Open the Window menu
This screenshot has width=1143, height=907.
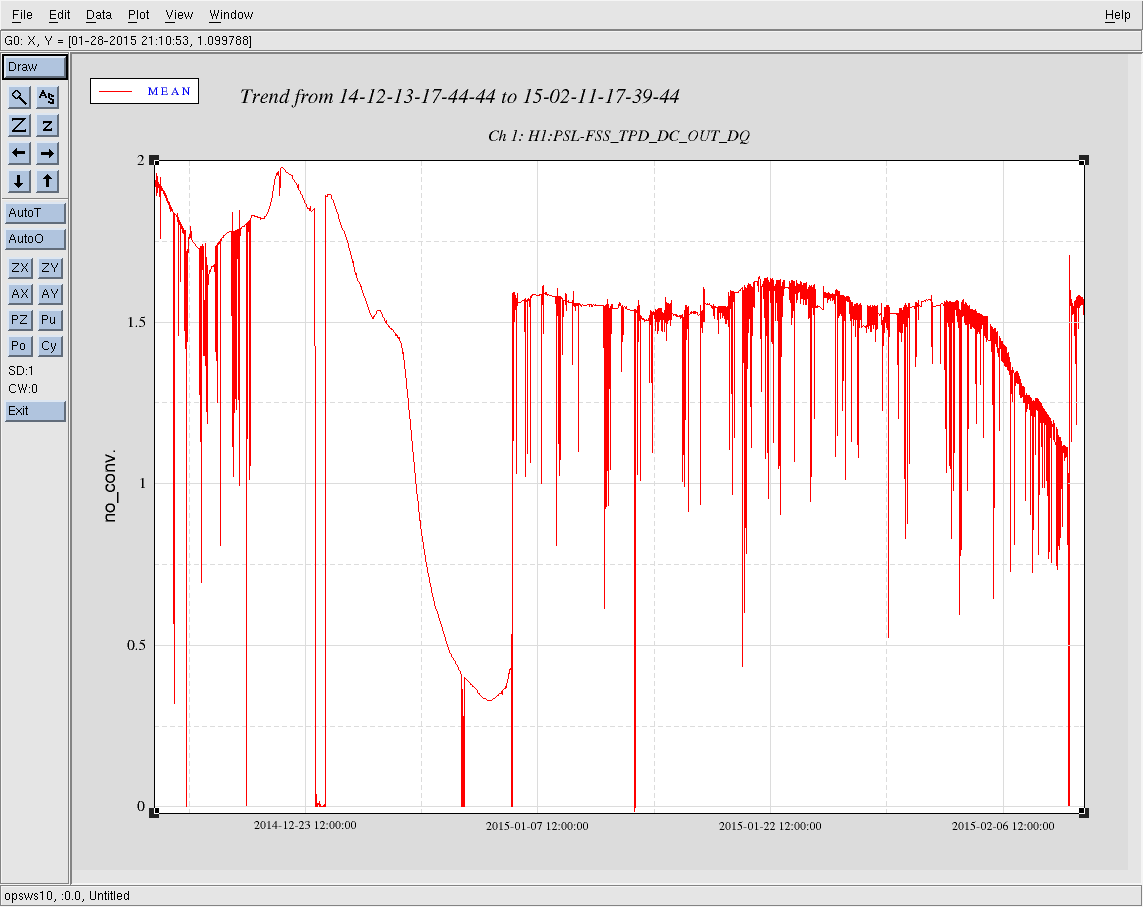coord(231,15)
